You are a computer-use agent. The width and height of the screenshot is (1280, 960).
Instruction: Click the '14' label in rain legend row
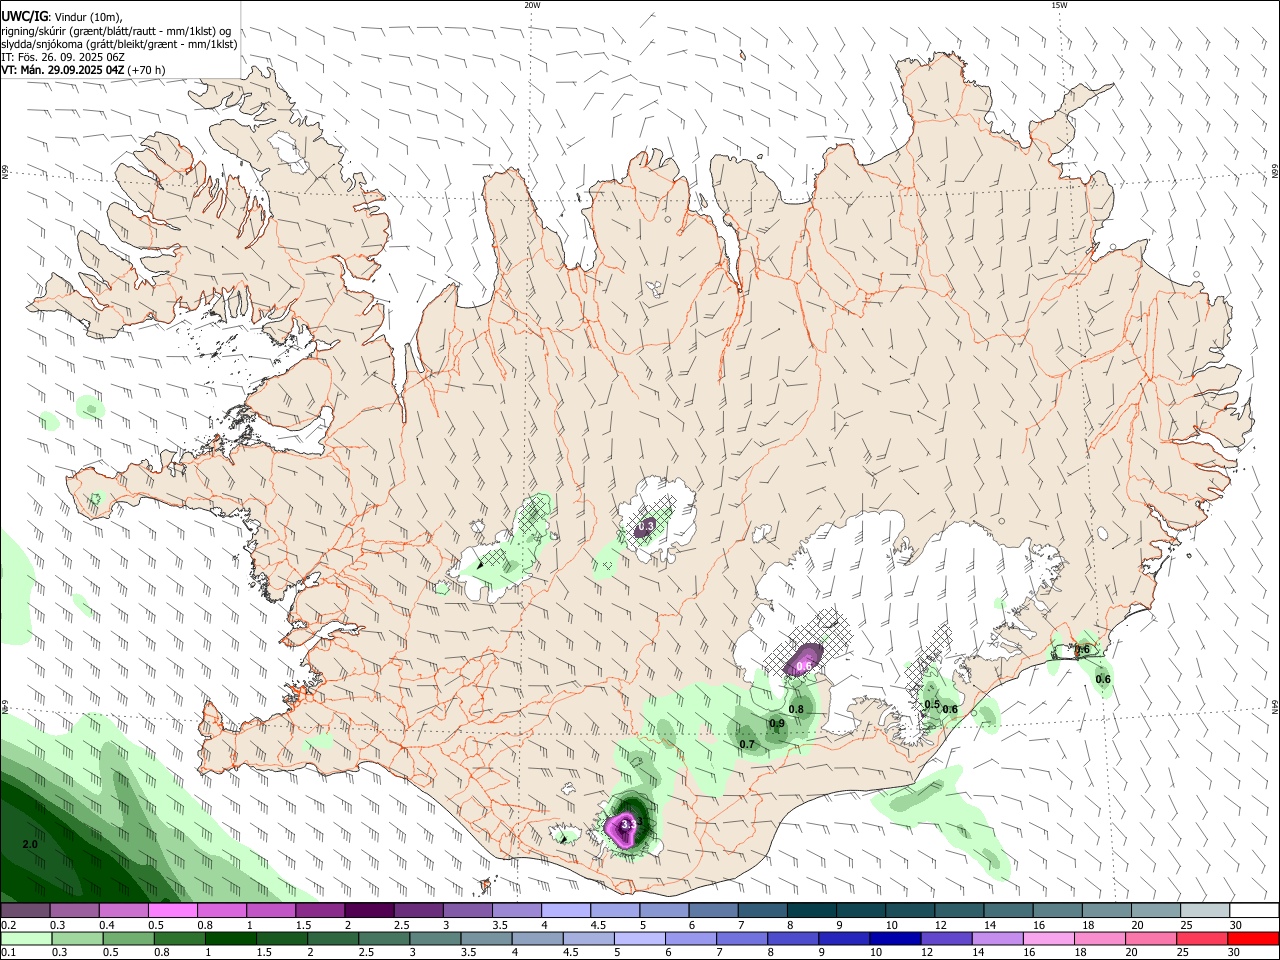tap(979, 953)
